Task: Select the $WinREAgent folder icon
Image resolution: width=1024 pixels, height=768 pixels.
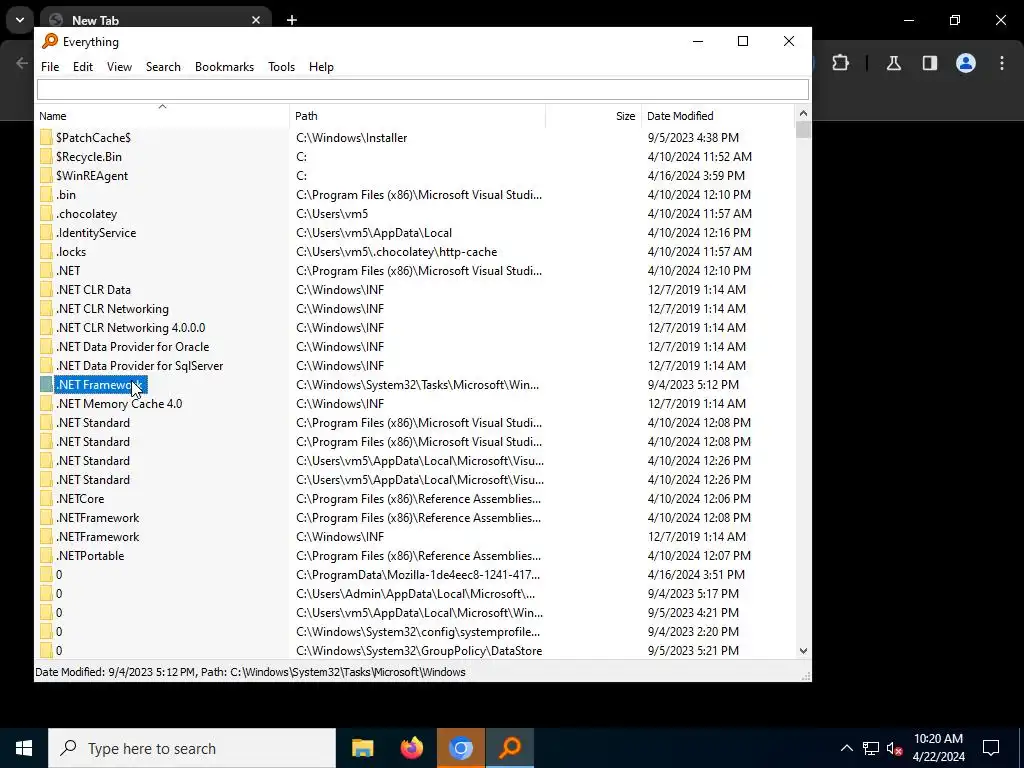Action: click(46, 176)
